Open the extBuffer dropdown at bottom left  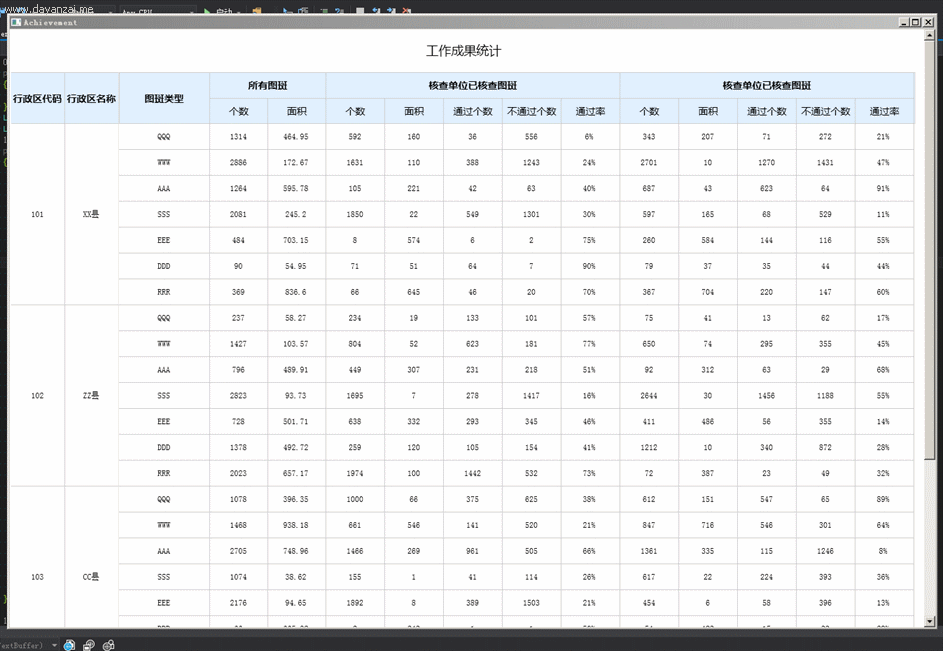pos(52,644)
